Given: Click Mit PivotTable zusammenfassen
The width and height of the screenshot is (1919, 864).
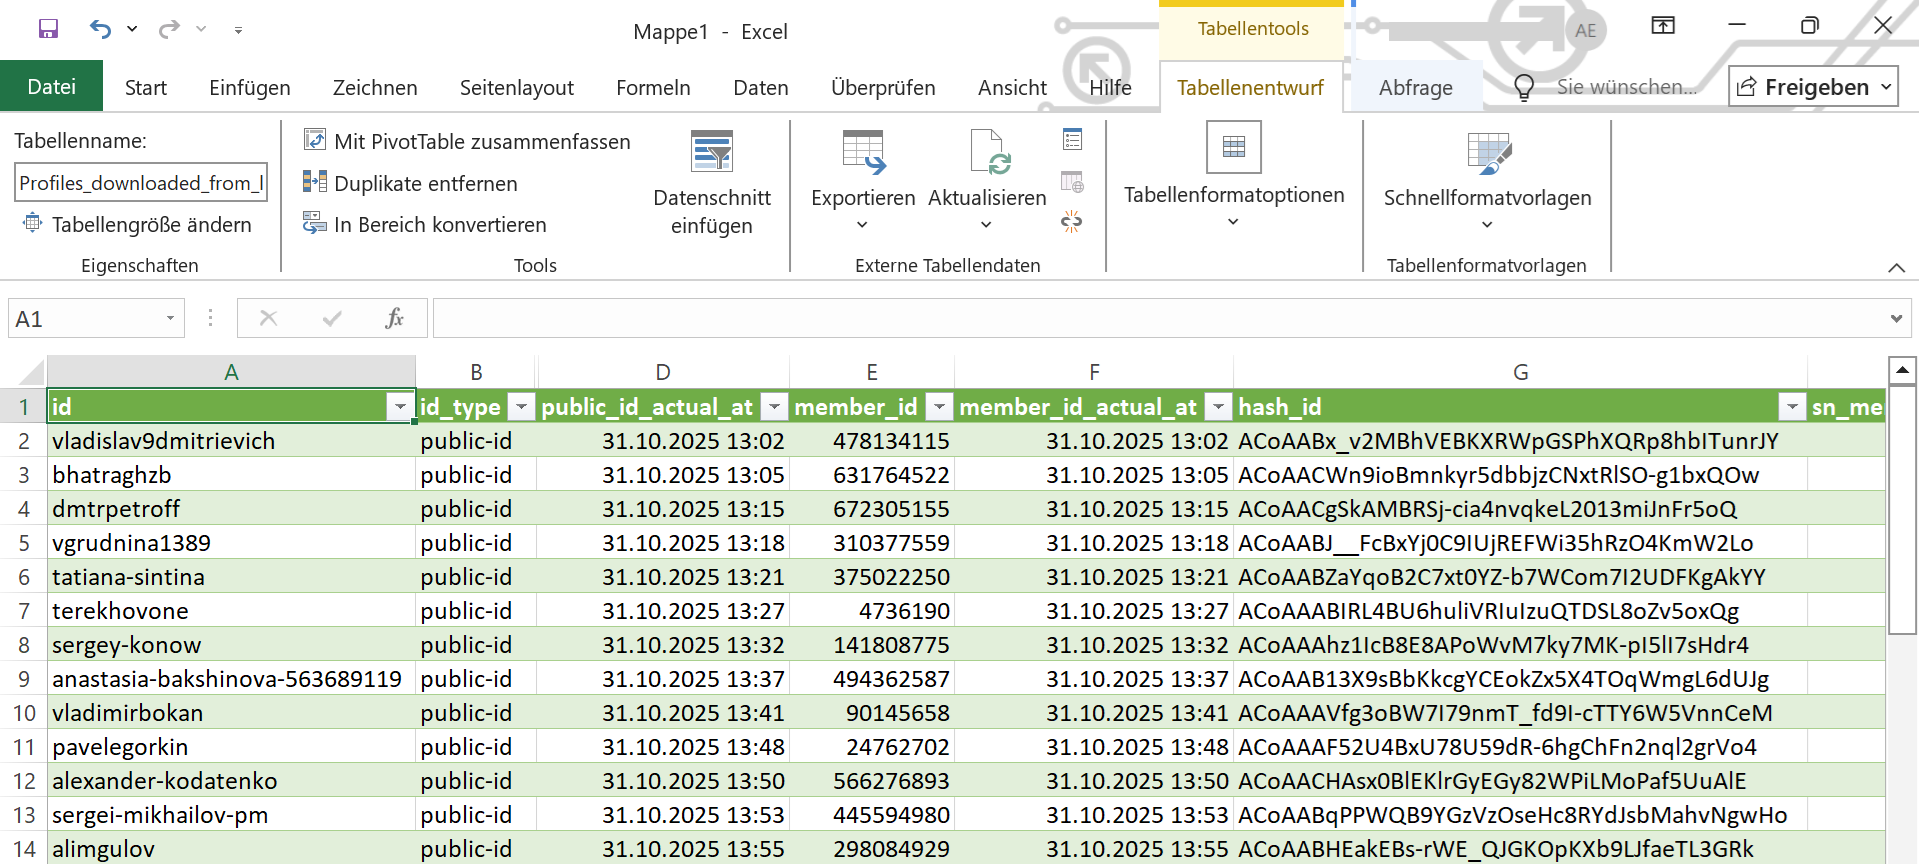Looking at the screenshot, I should pos(468,142).
